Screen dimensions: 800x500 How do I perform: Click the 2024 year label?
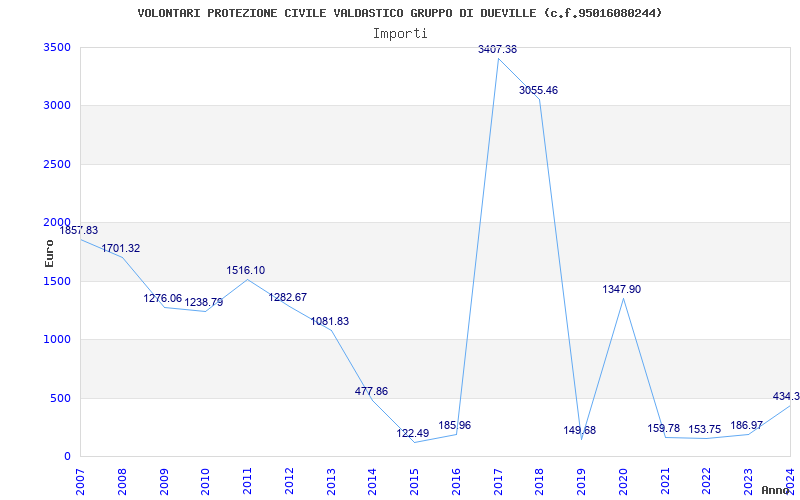tap(790, 481)
